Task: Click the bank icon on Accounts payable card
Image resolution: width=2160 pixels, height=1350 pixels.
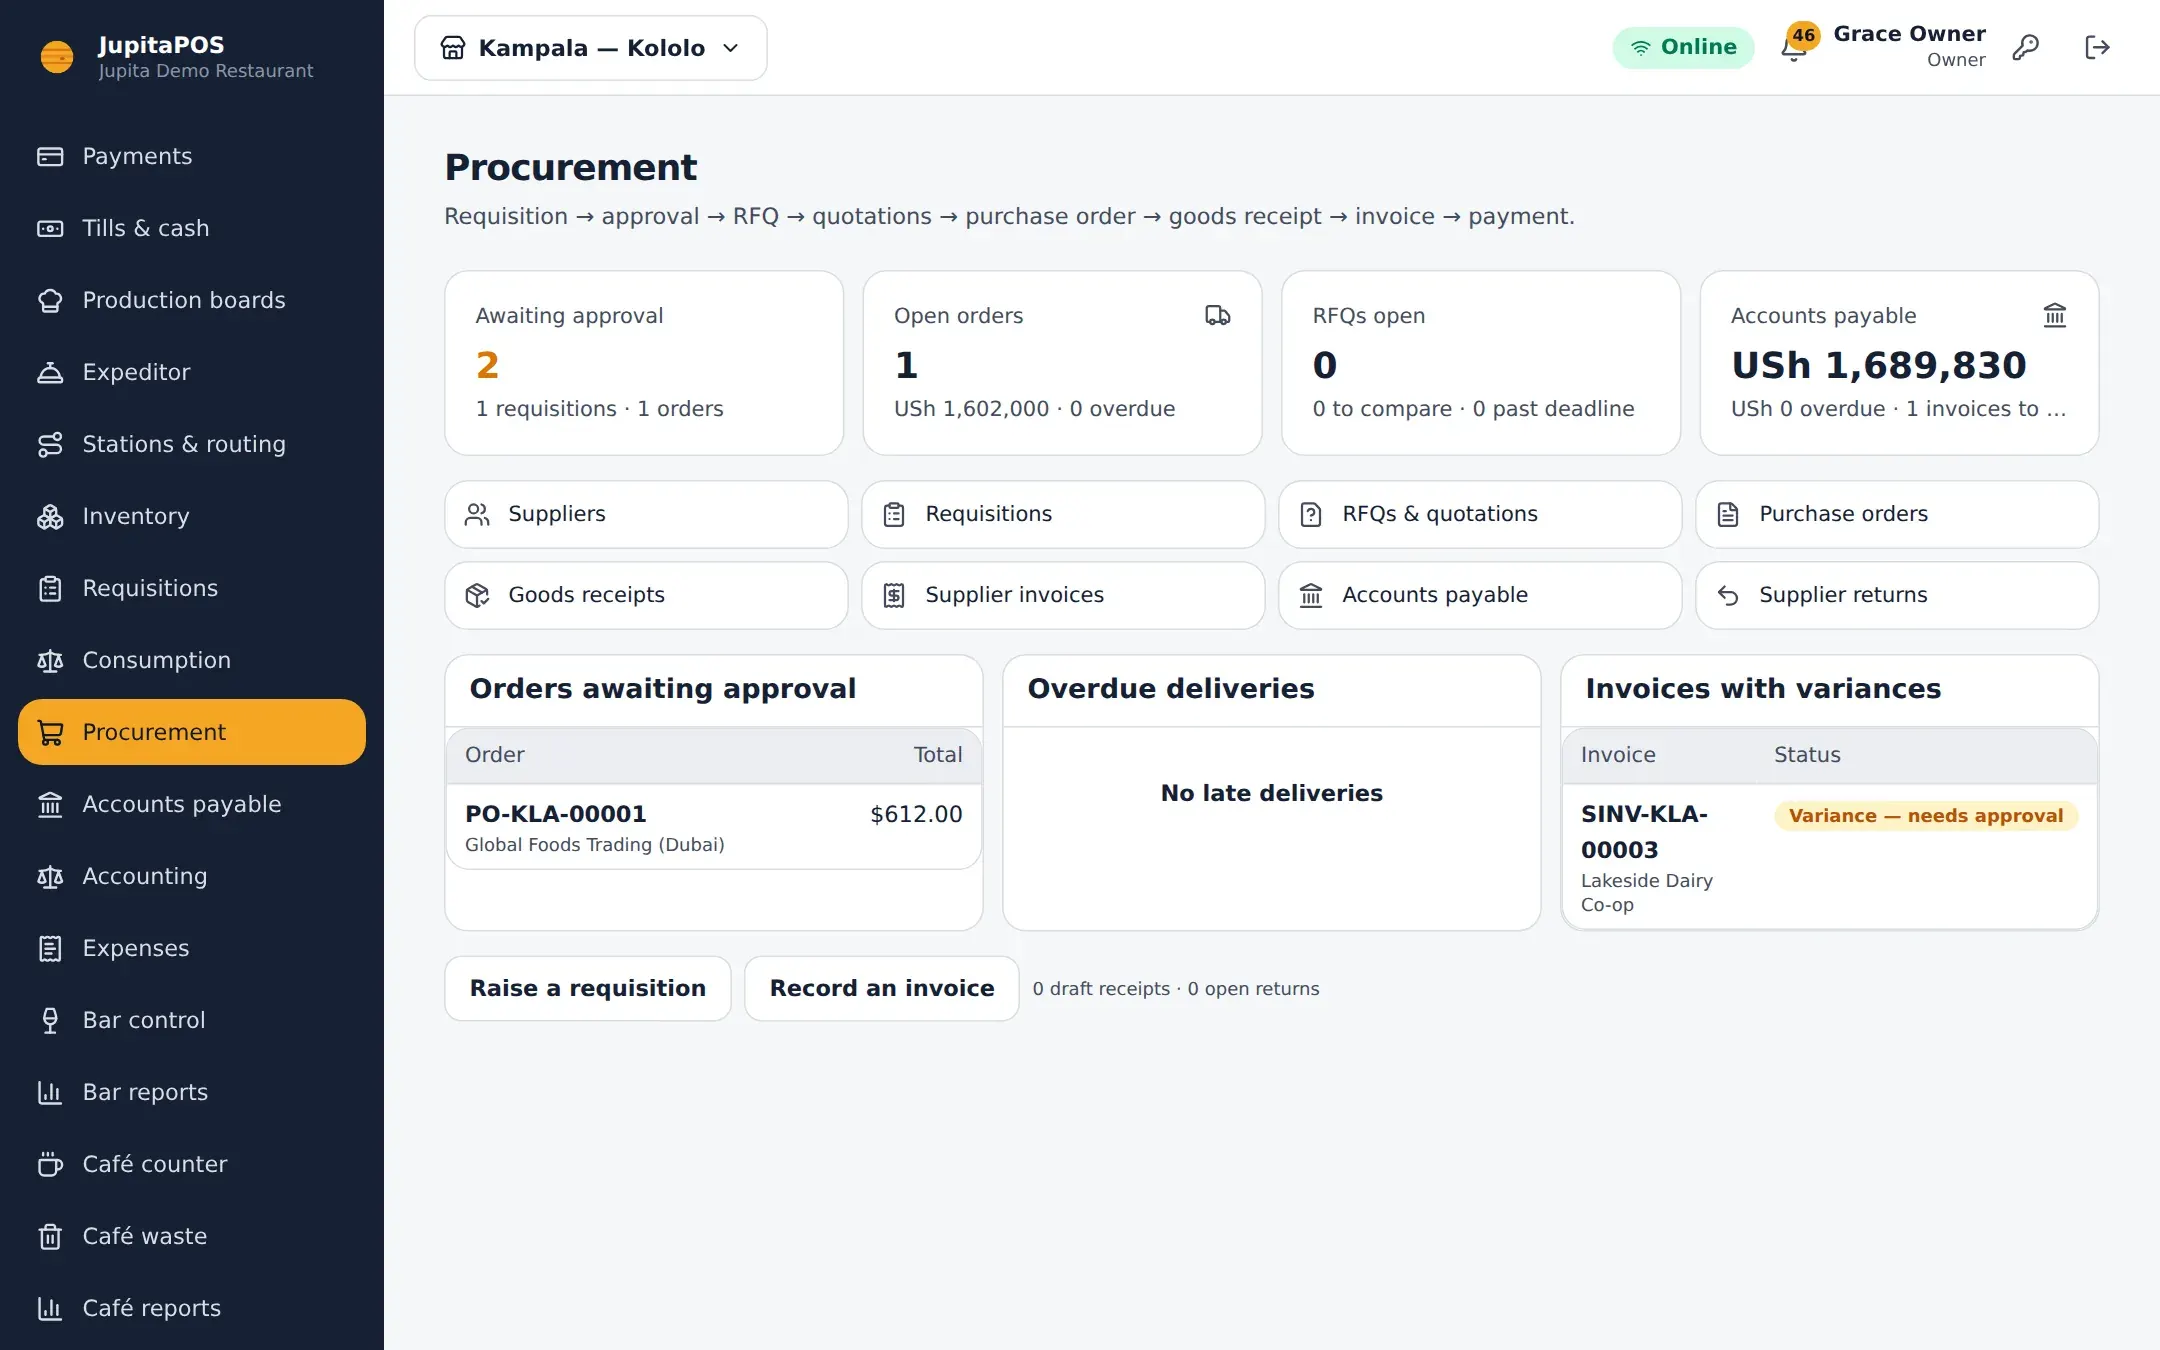Action: (2054, 316)
